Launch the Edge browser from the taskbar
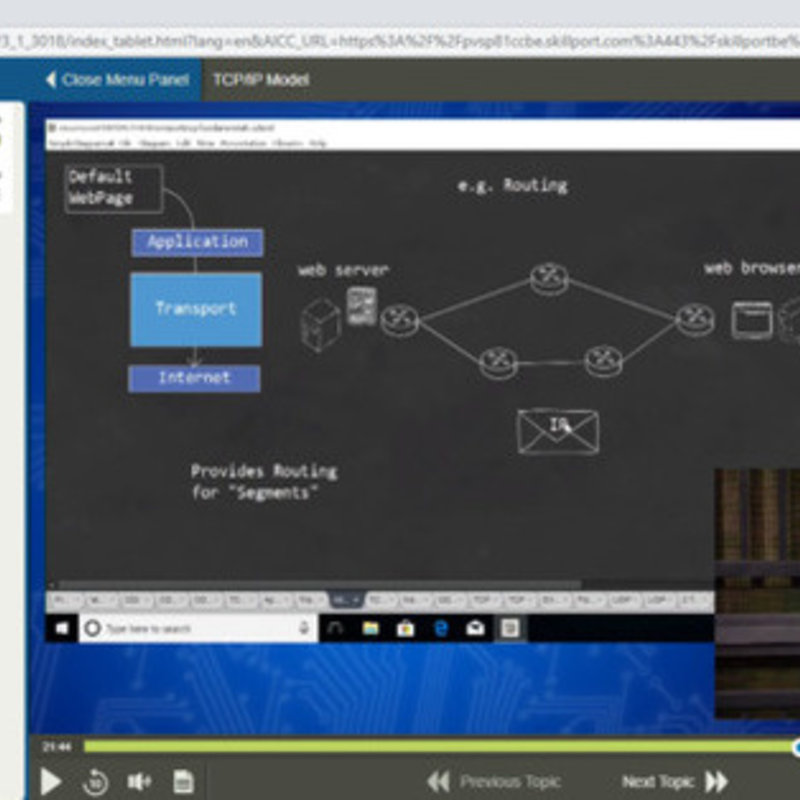The height and width of the screenshot is (800, 800). 440,628
